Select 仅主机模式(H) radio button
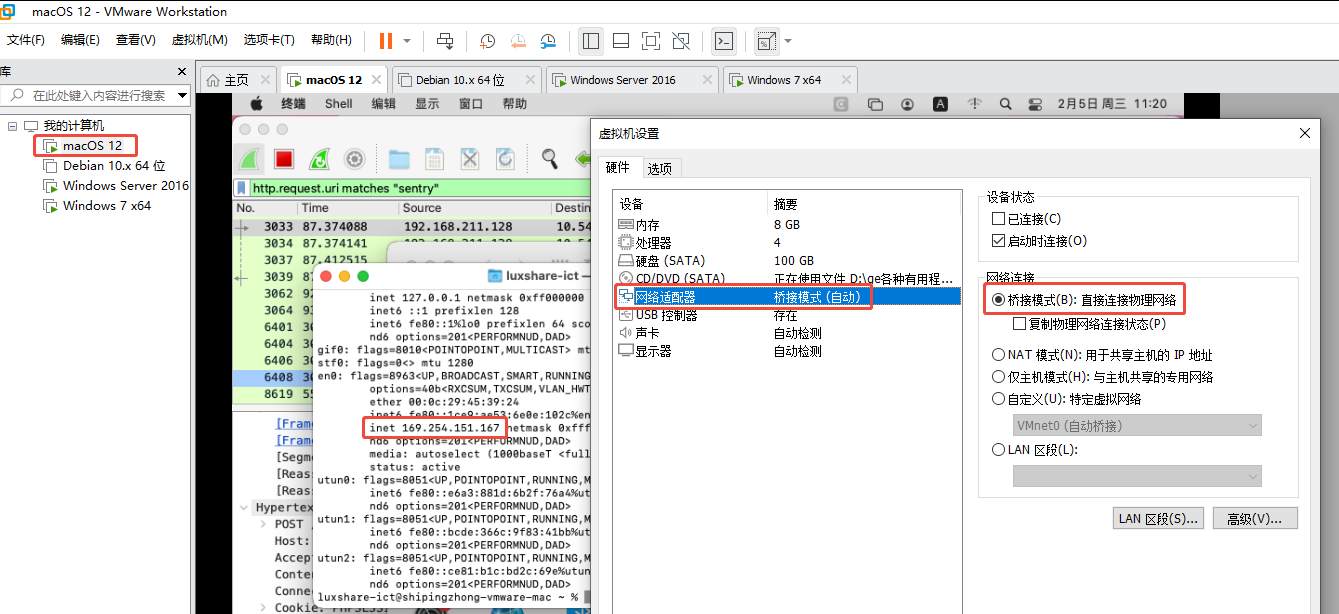 [x=998, y=377]
